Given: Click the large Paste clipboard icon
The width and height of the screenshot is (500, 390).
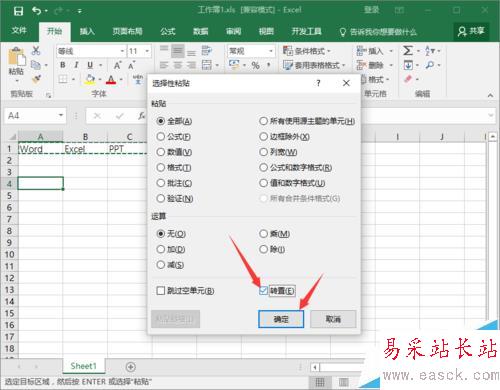Looking at the screenshot, I should (x=17, y=56).
